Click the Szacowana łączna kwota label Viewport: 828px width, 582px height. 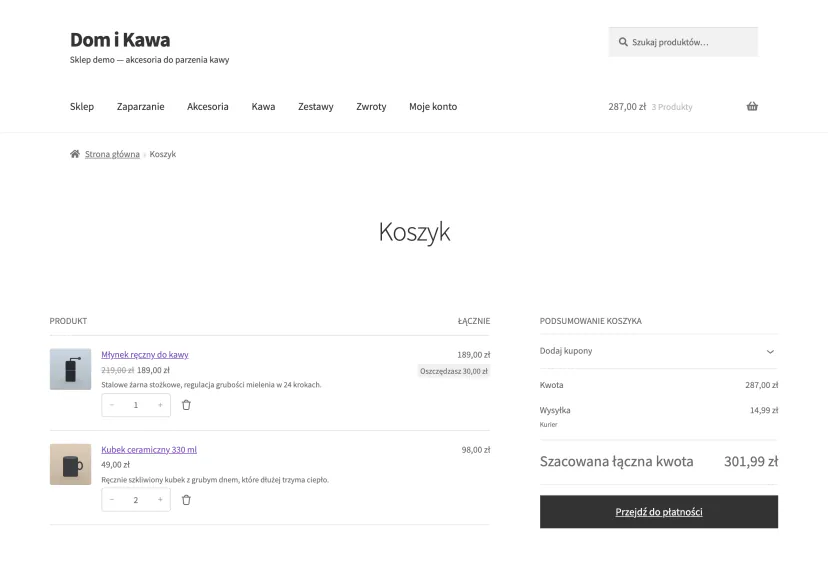point(616,461)
